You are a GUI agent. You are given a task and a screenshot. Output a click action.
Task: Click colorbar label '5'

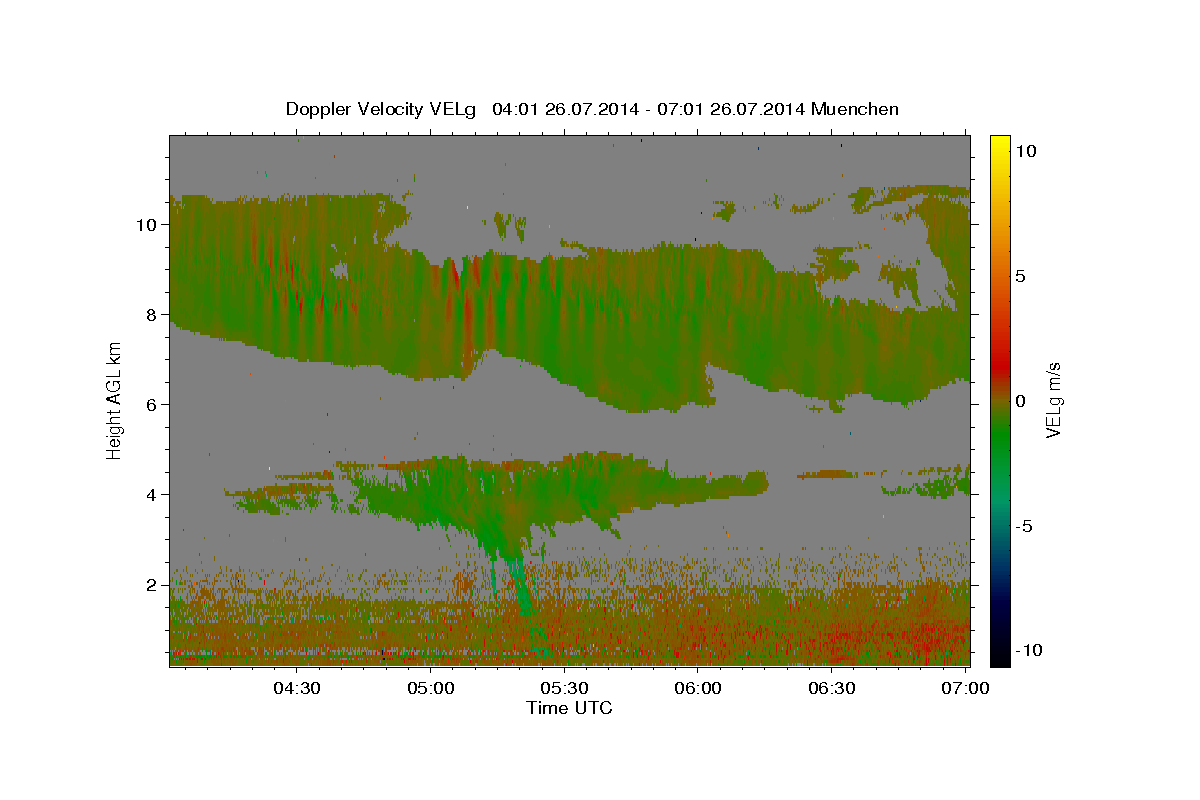tap(1020, 275)
